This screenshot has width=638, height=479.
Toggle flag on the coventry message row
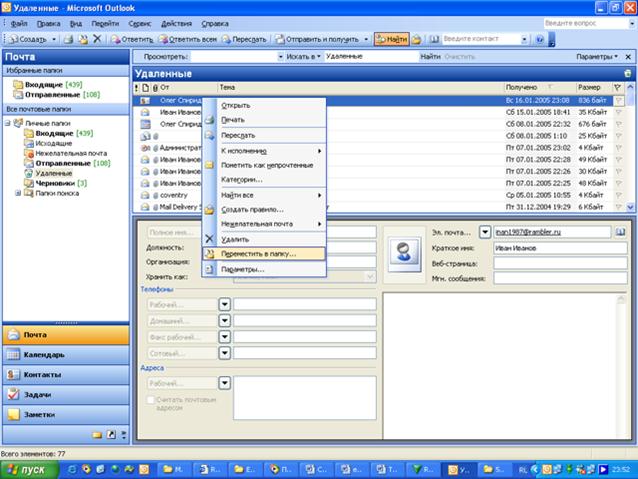click(x=618, y=195)
